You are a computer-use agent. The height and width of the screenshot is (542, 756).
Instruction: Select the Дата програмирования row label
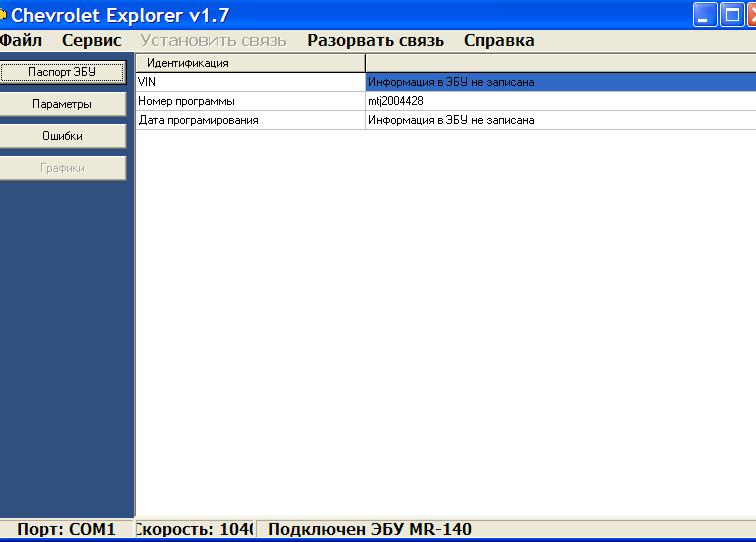251,120
